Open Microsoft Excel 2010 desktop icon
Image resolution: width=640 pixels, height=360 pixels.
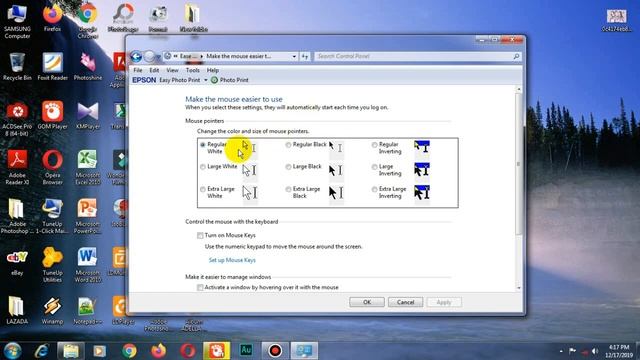88,167
